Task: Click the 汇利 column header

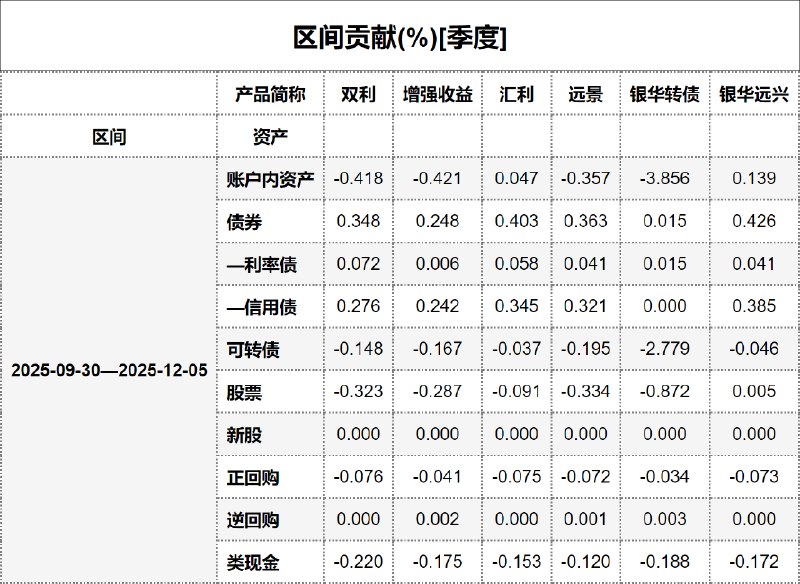Action: [516, 95]
